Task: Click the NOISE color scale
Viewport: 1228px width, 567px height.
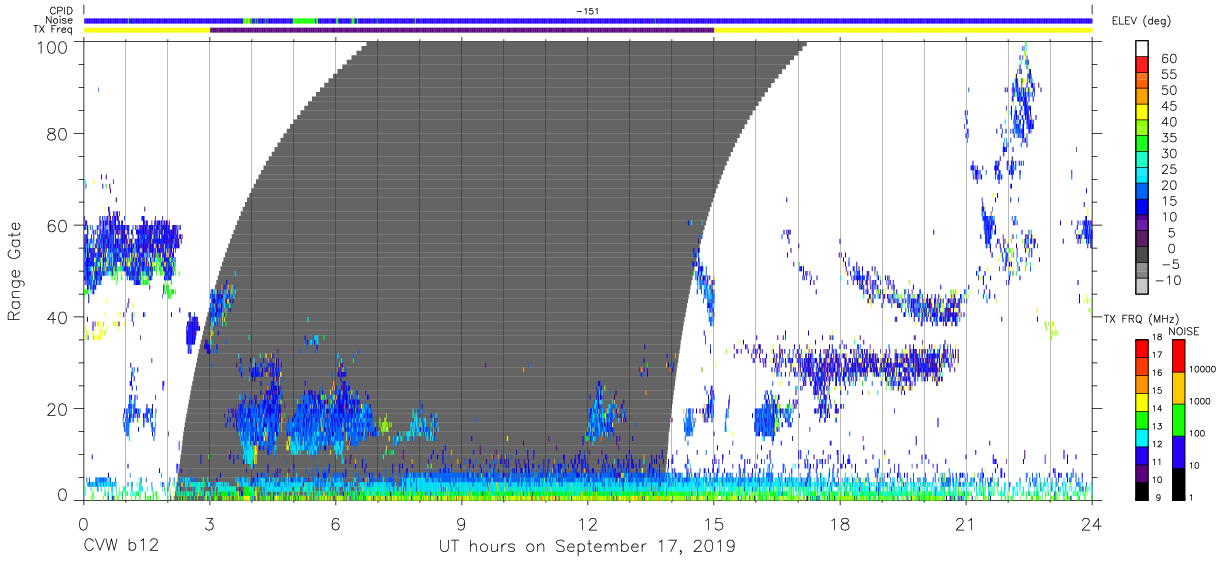Action: [x=1177, y=420]
